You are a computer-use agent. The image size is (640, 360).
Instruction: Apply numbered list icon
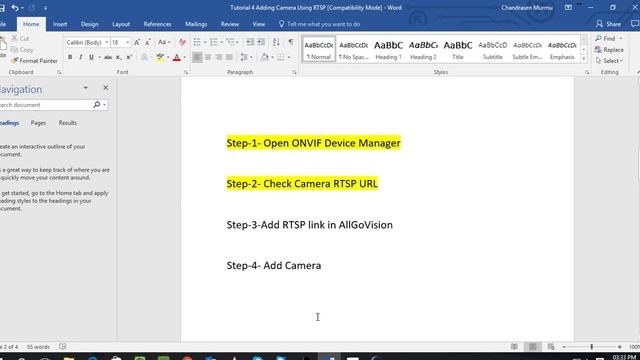[x=213, y=42]
